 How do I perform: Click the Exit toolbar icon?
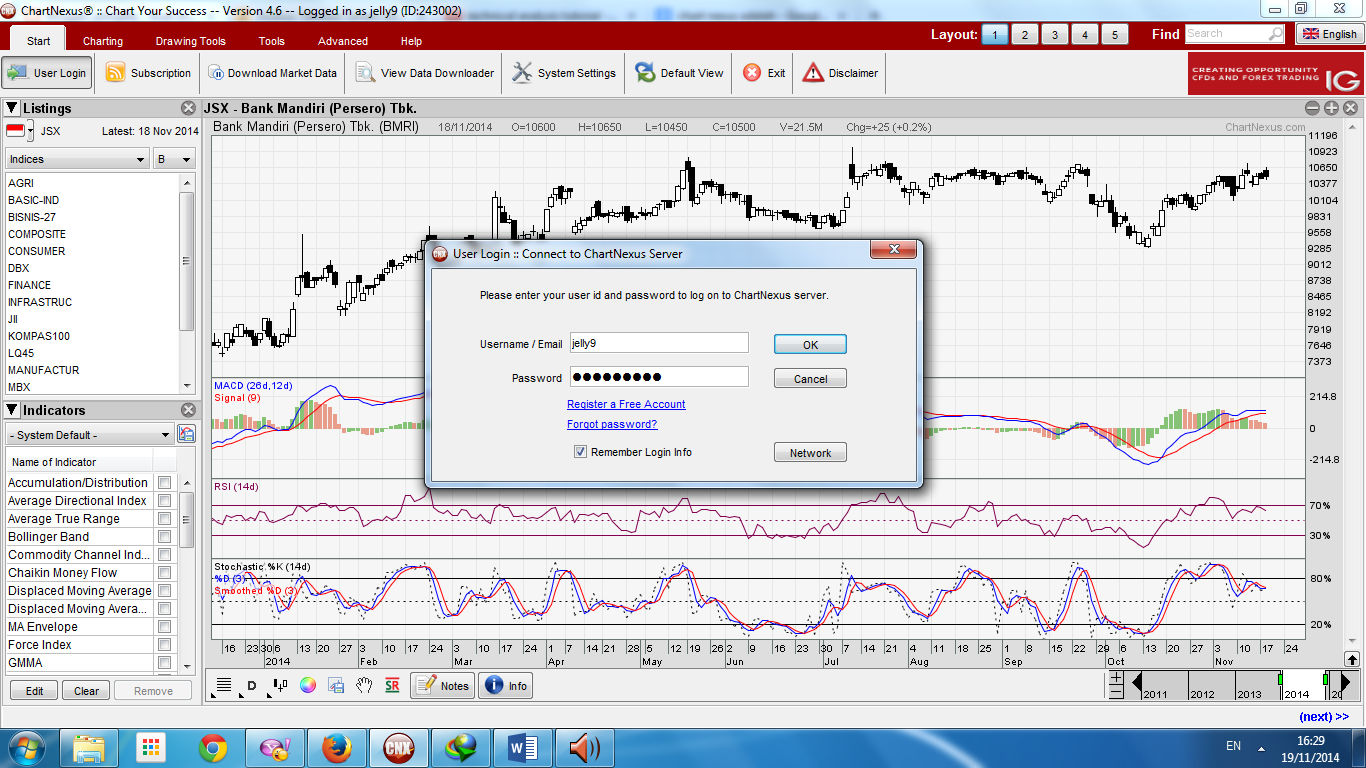(752, 73)
